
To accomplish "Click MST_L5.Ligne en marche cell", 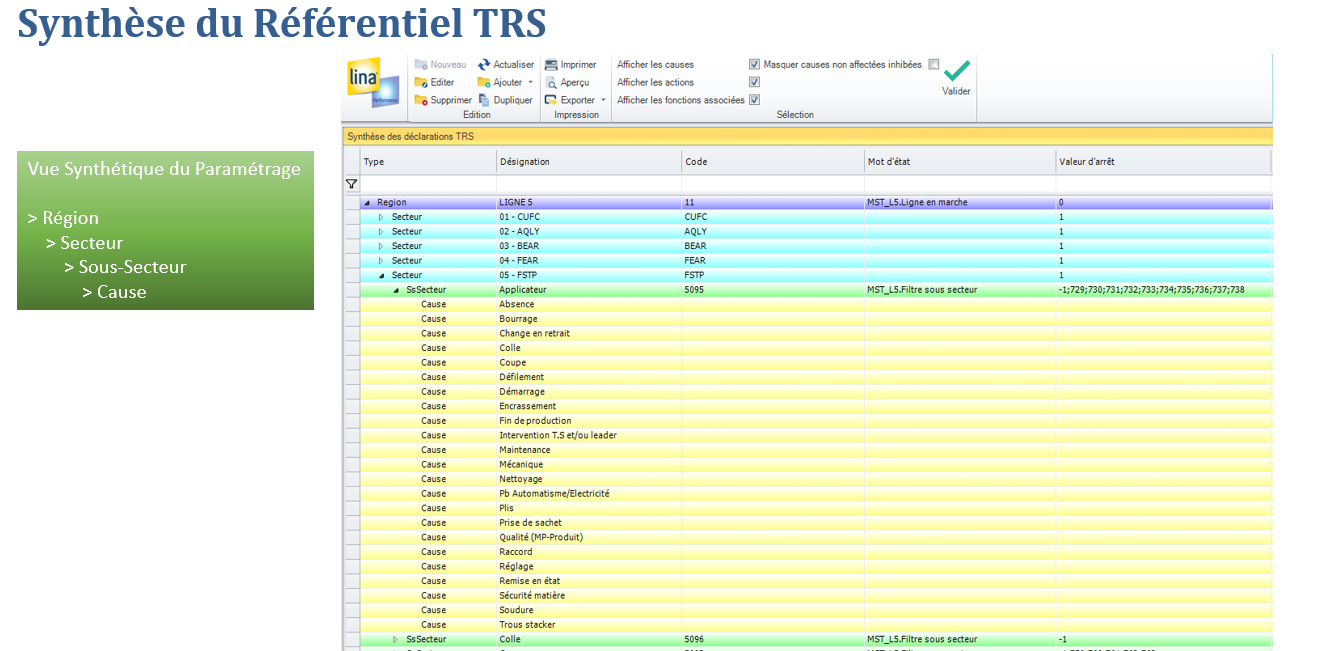I will (960, 203).
